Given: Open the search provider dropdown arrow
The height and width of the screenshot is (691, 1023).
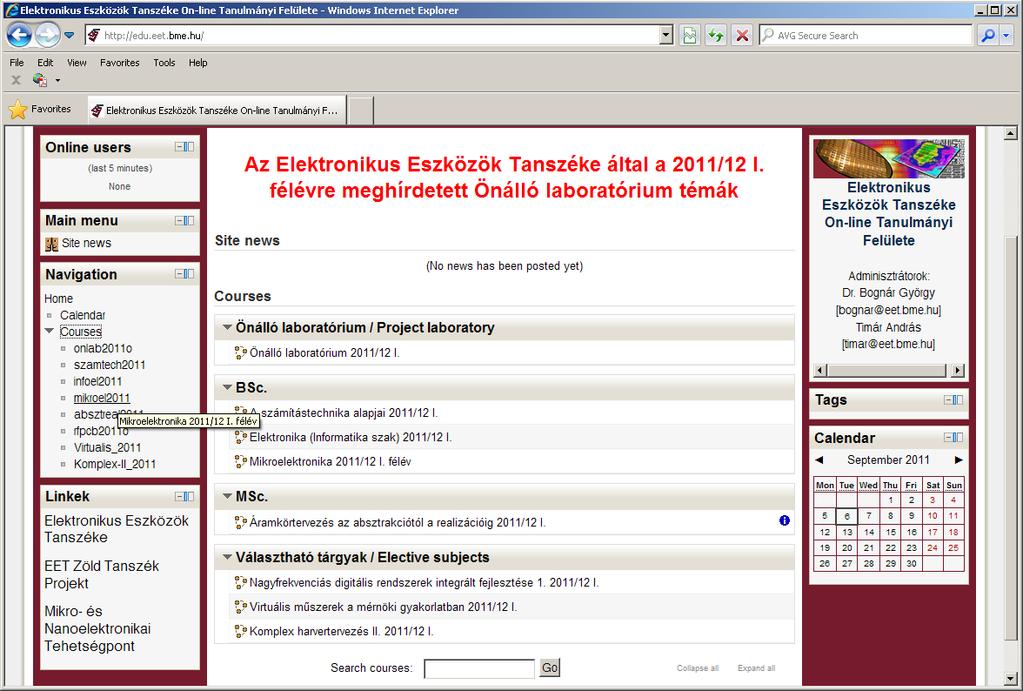Looking at the screenshot, I should tap(1007, 35).
